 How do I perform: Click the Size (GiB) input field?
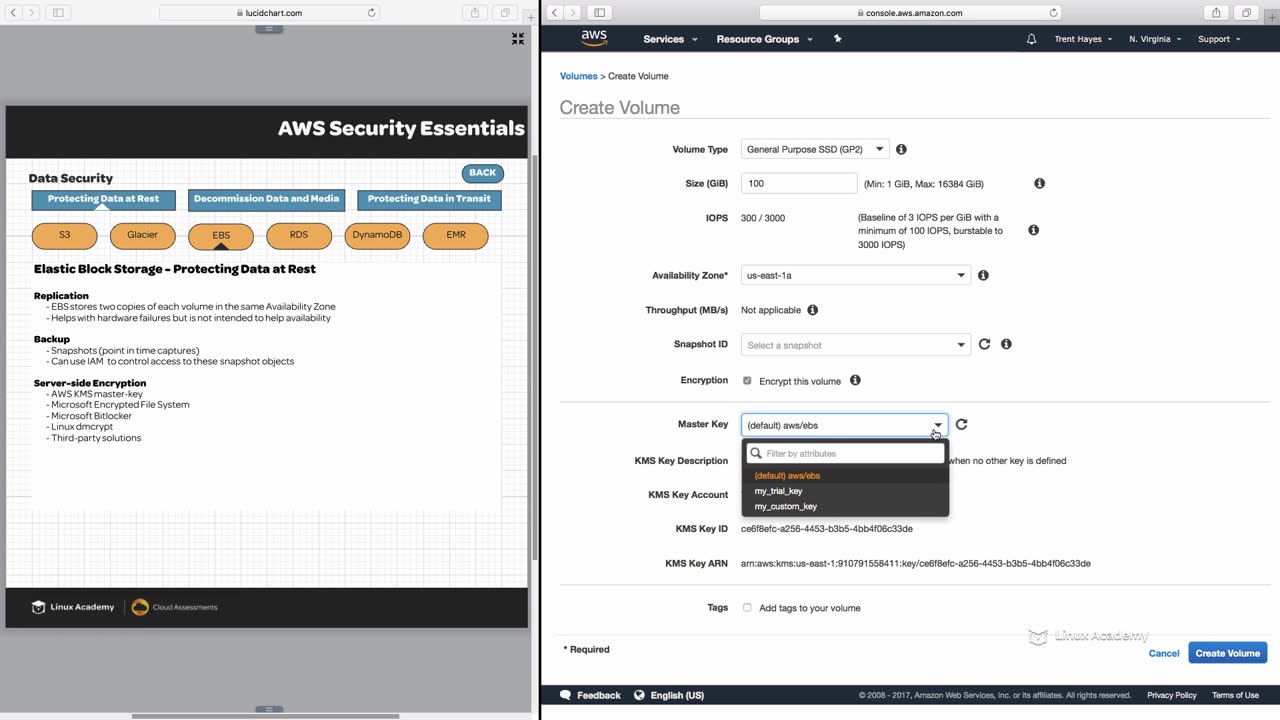[x=799, y=184]
